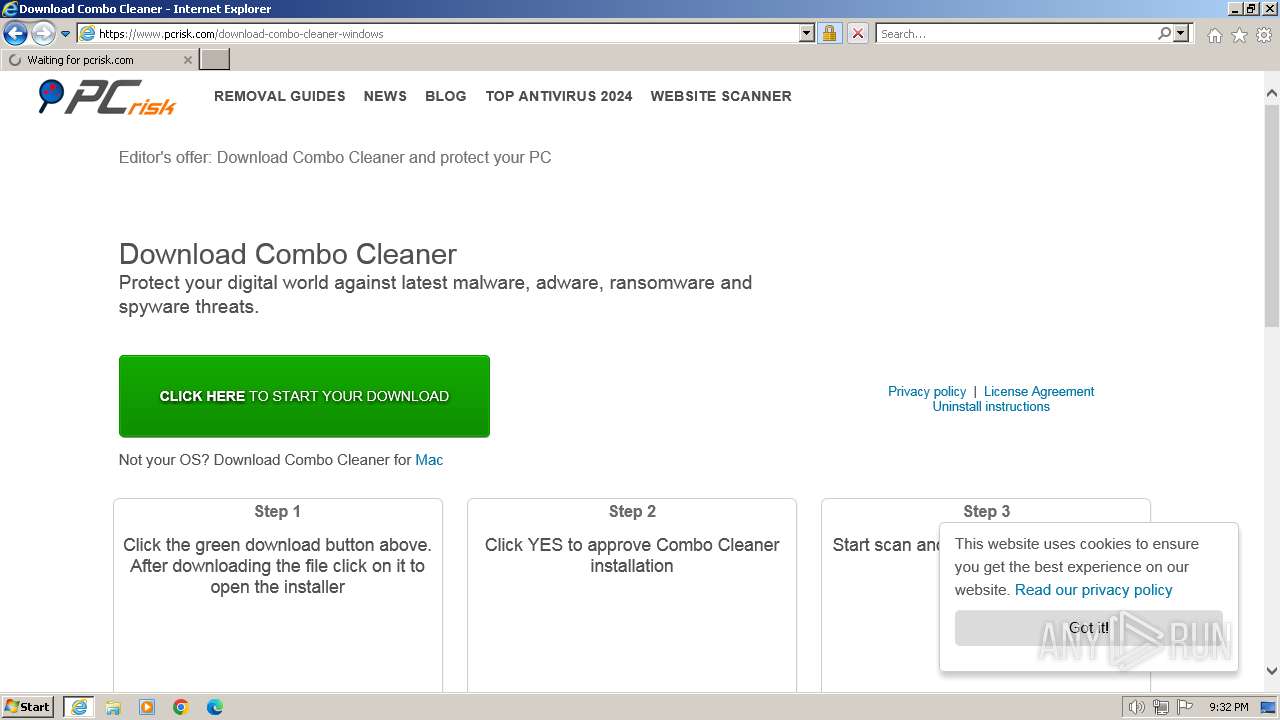Click the security lock icon

tap(829, 34)
